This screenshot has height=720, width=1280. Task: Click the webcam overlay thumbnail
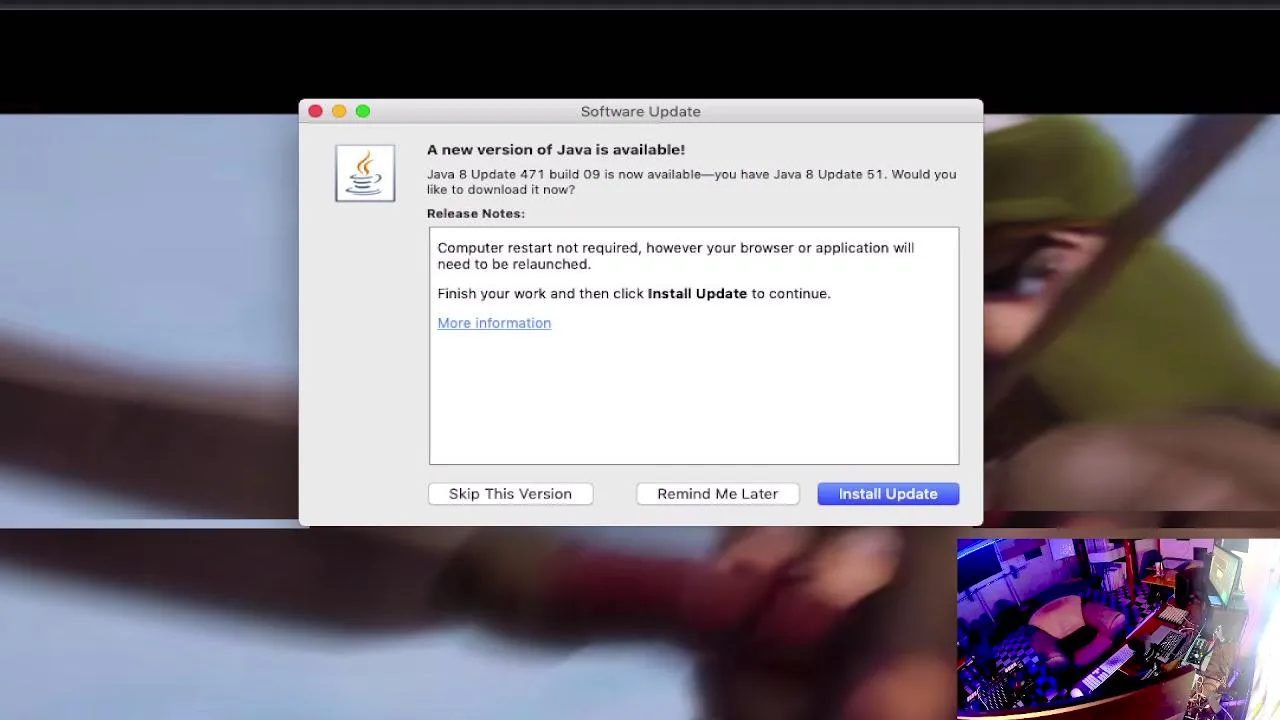(1118, 629)
